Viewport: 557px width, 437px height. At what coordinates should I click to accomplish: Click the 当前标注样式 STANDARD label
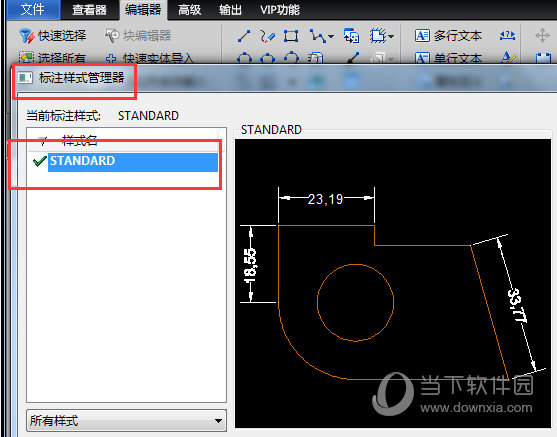point(102,116)
